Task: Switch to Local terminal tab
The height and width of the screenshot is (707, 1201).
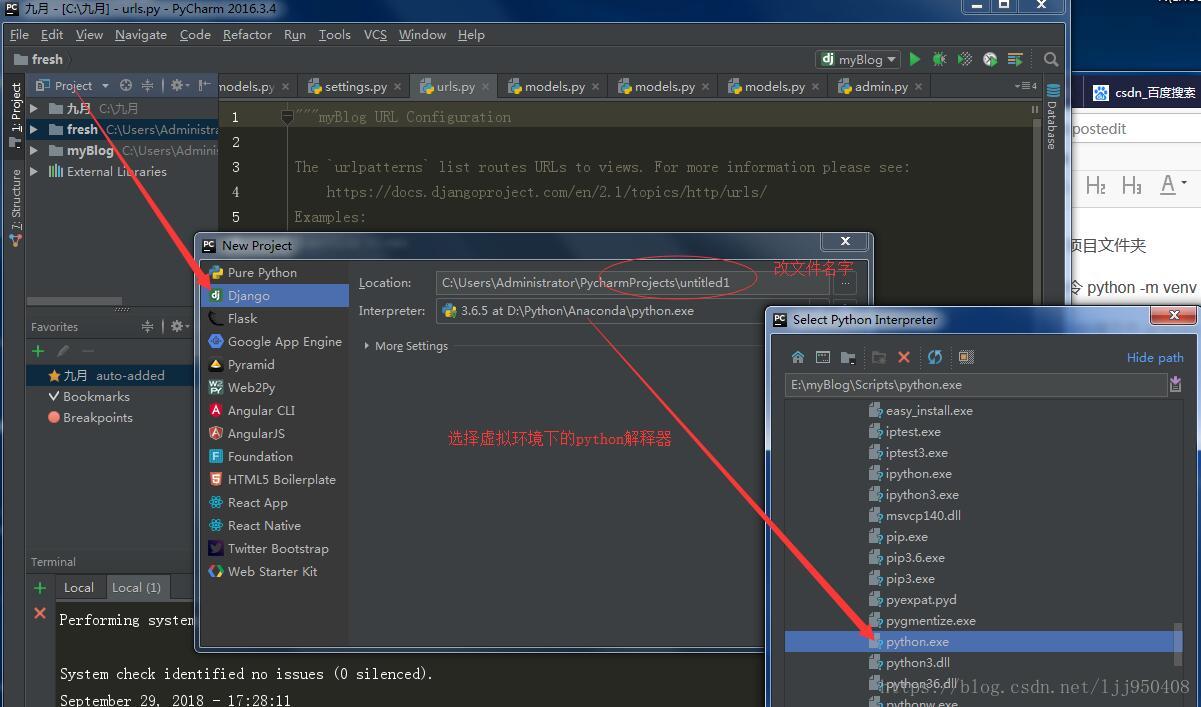Action: [79, 587]
